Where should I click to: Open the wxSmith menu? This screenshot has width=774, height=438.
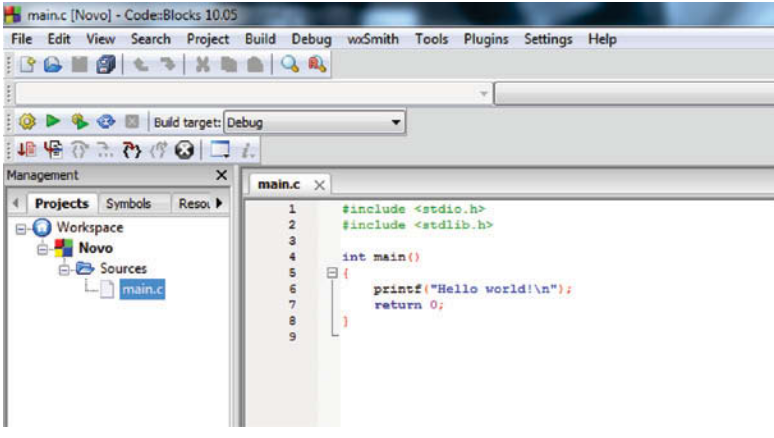373,39
